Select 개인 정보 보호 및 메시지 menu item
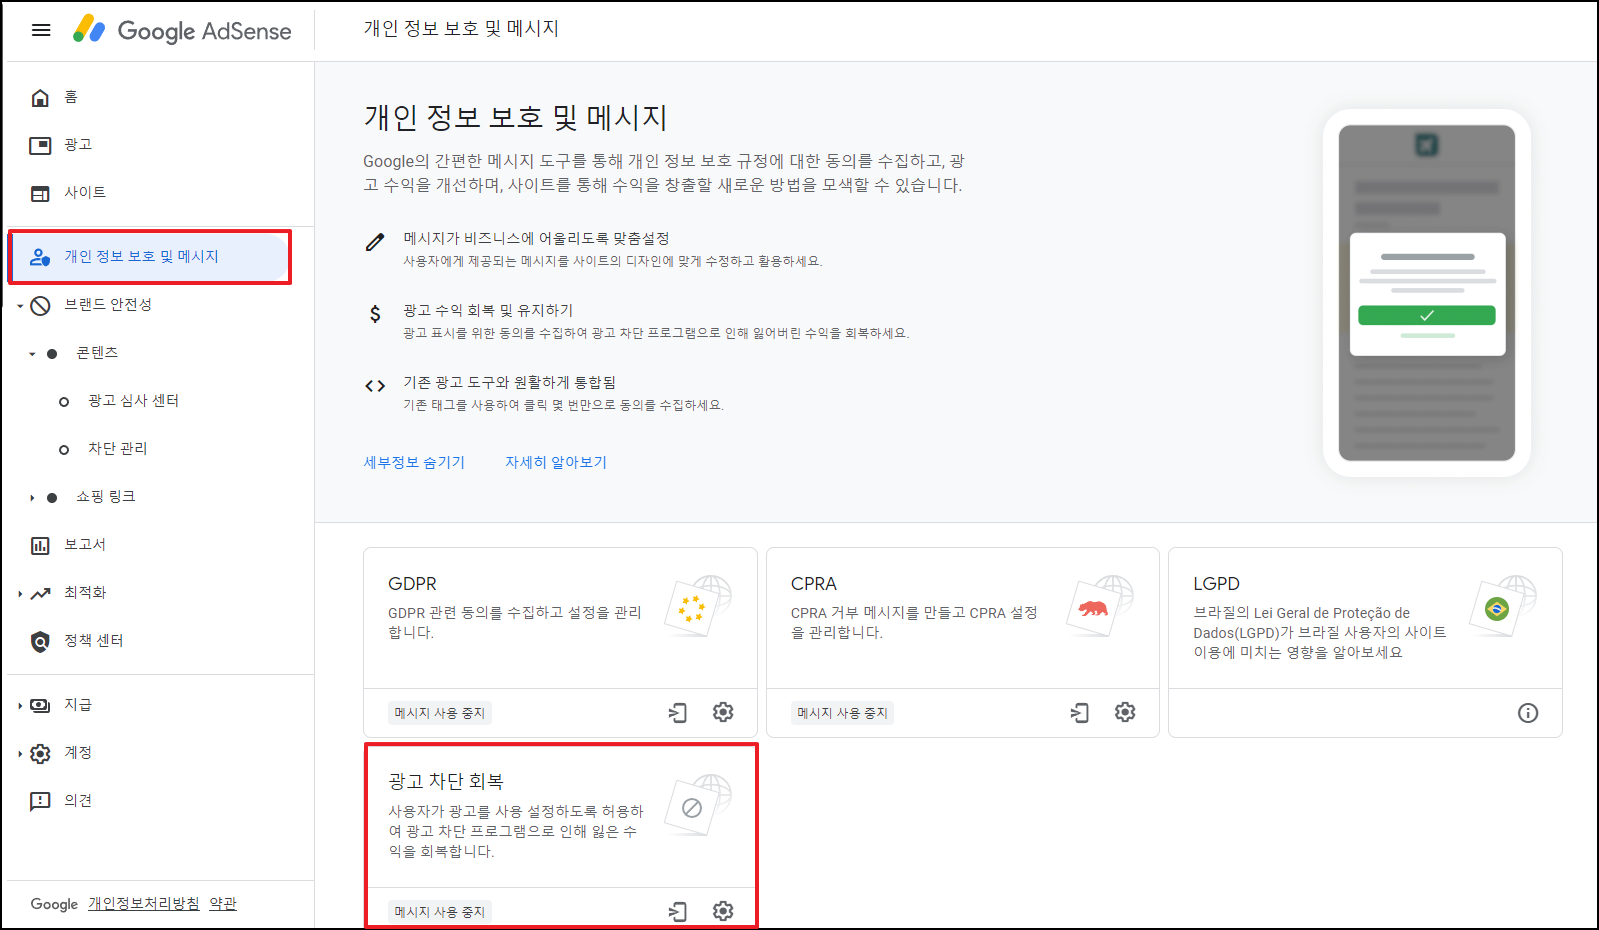Viewport: 1599px width, 930px height. coord(150,257)
